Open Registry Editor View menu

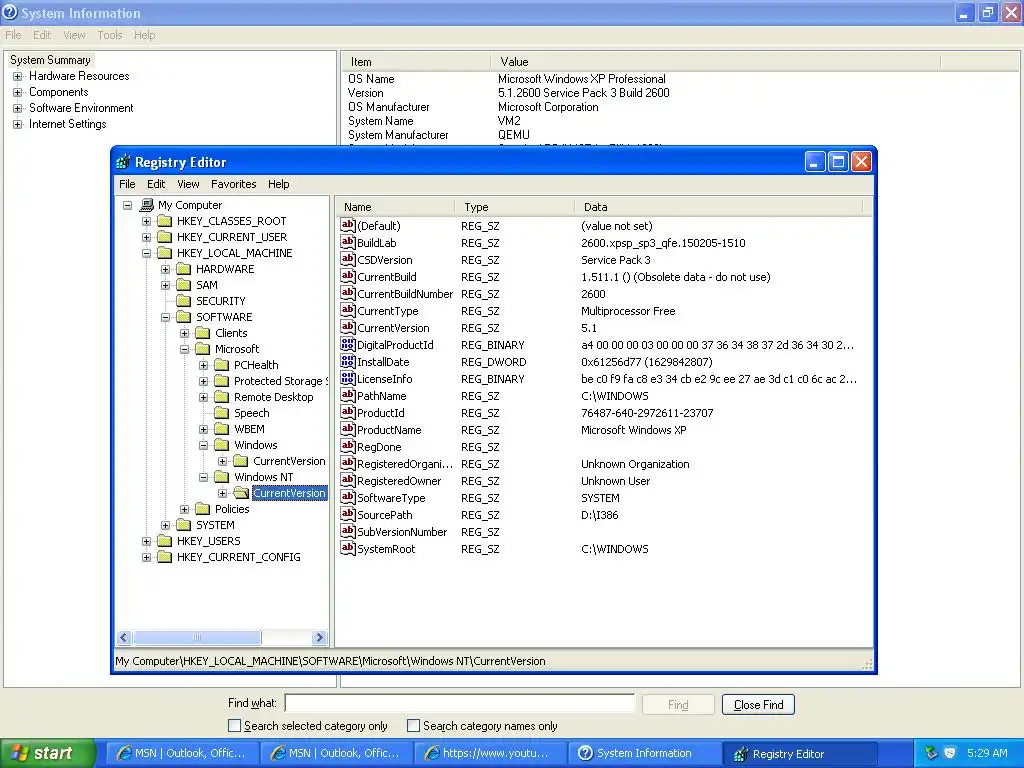pos(188,184)
